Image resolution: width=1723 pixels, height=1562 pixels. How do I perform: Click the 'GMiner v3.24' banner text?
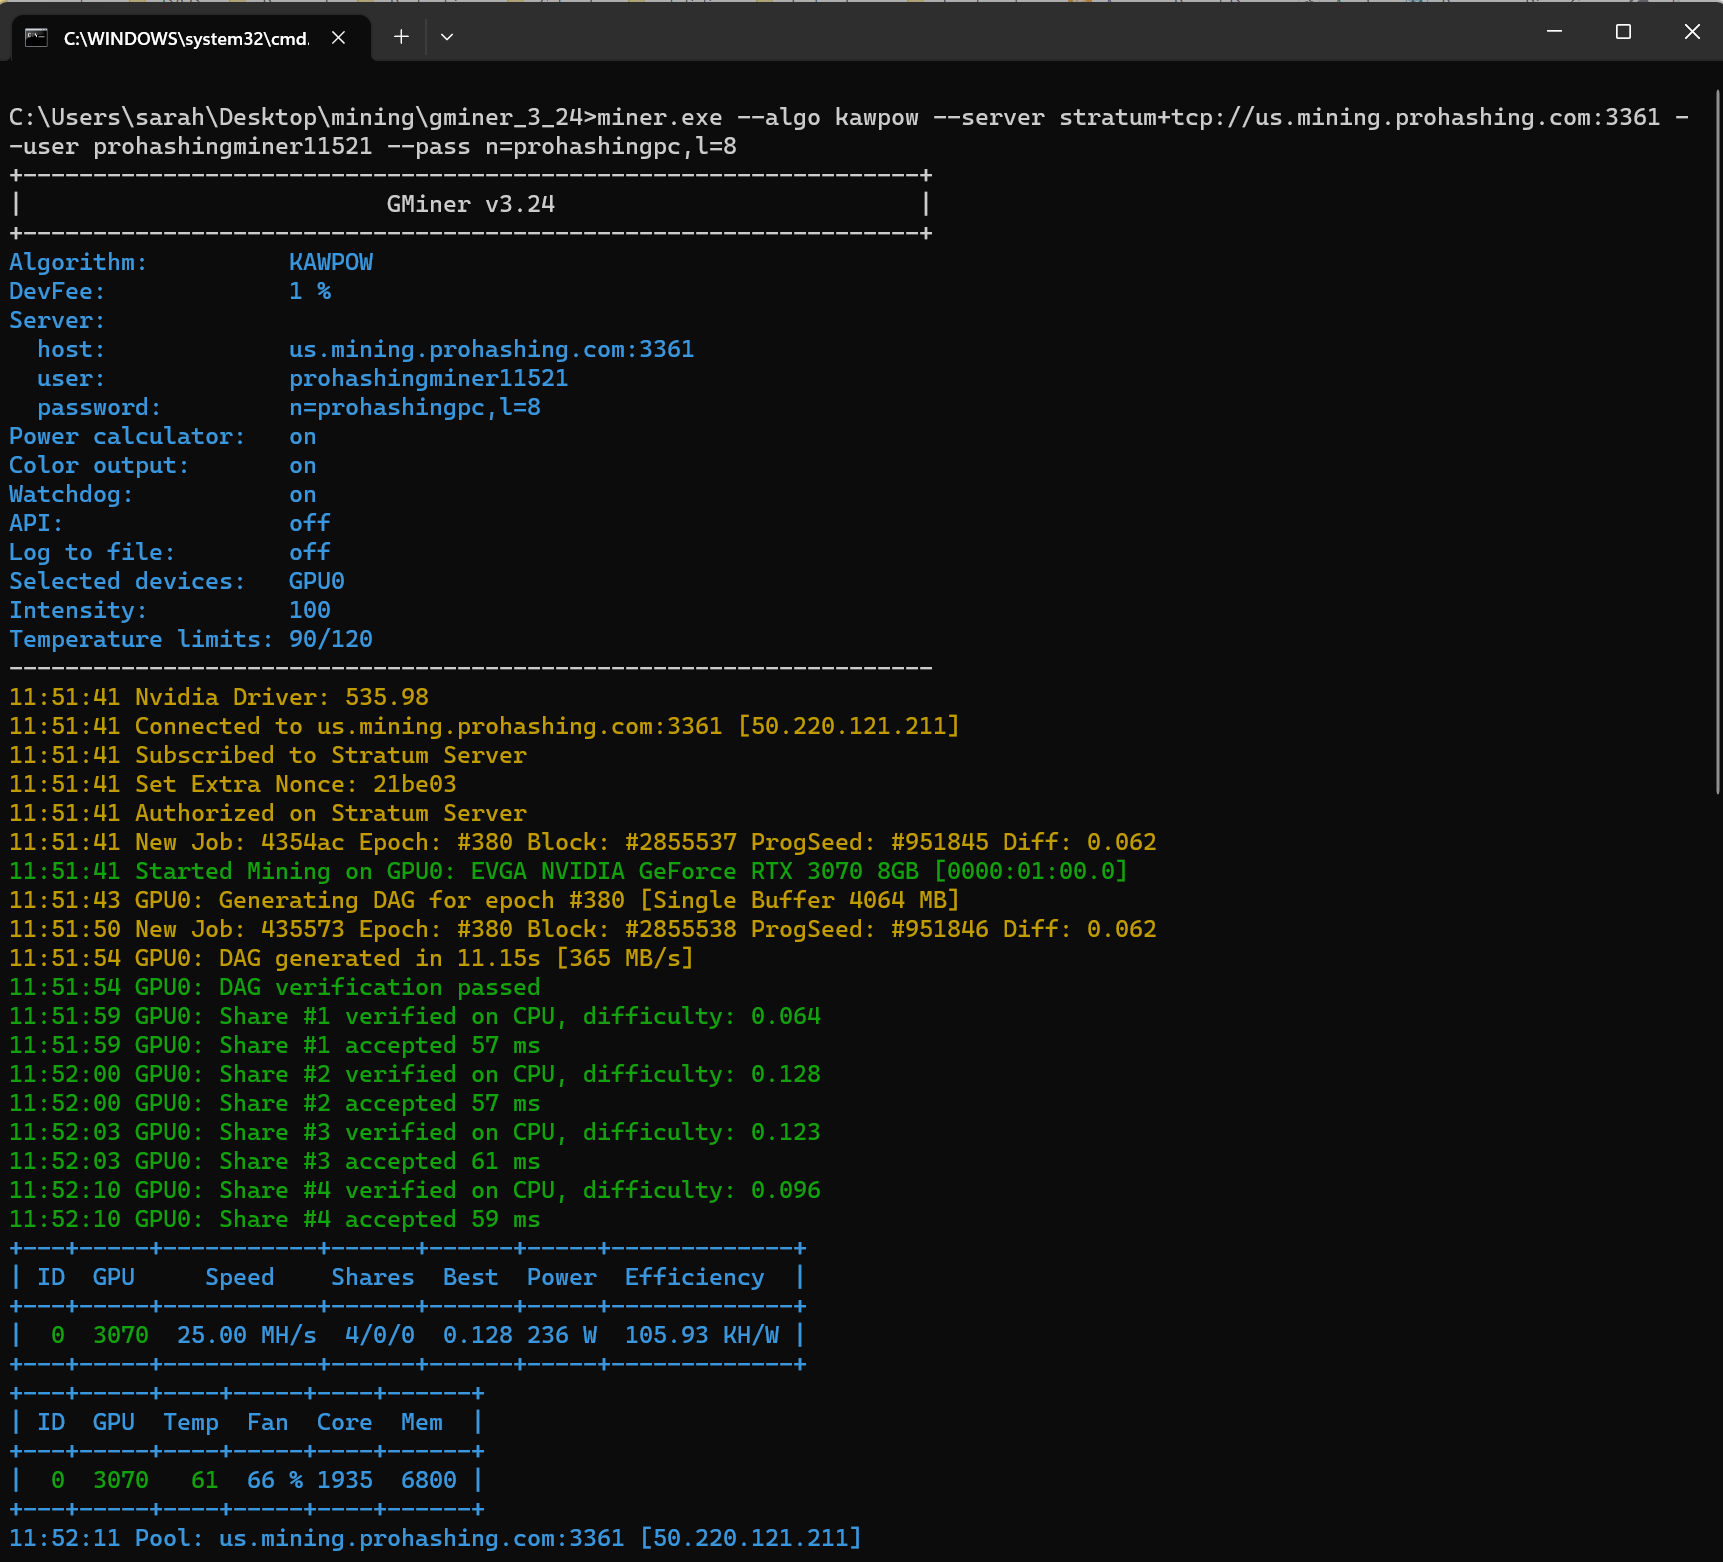pyautogui.click(x=470, y=204)
